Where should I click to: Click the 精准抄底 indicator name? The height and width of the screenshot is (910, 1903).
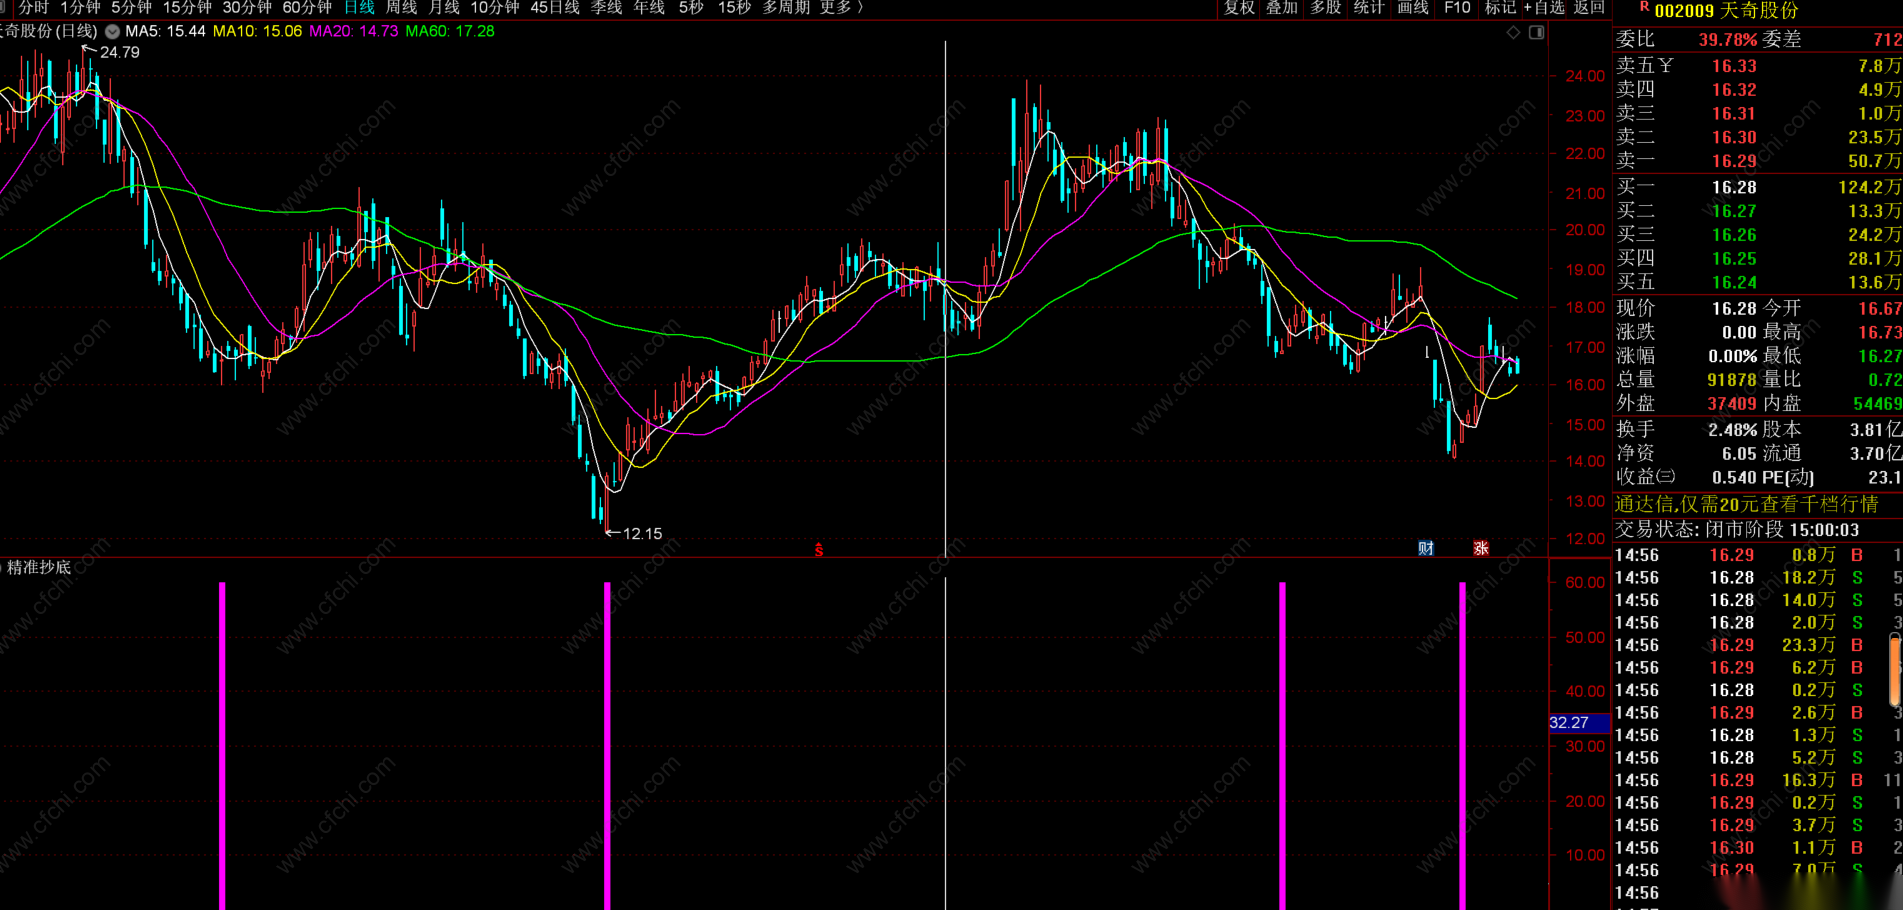coord(39,567)
